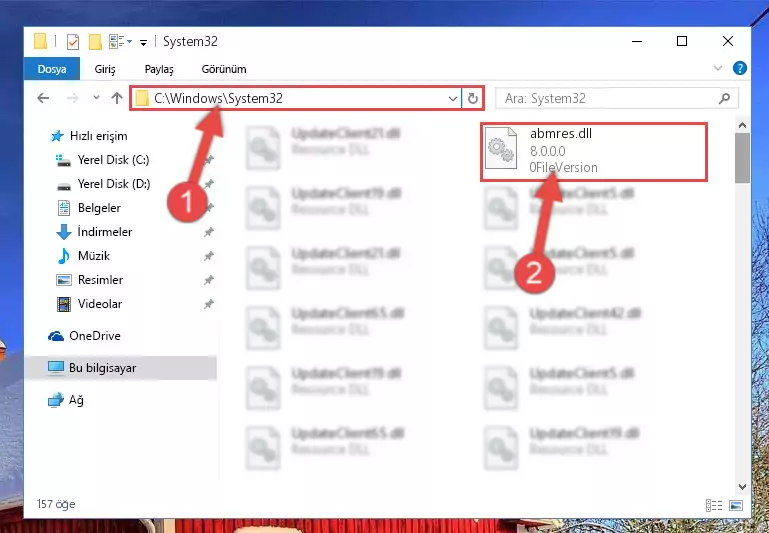Image resolution: width=769 pixels, height=533 pixels.
Task: Expand the address bar history dropdown
Action: tap(453, 99)
